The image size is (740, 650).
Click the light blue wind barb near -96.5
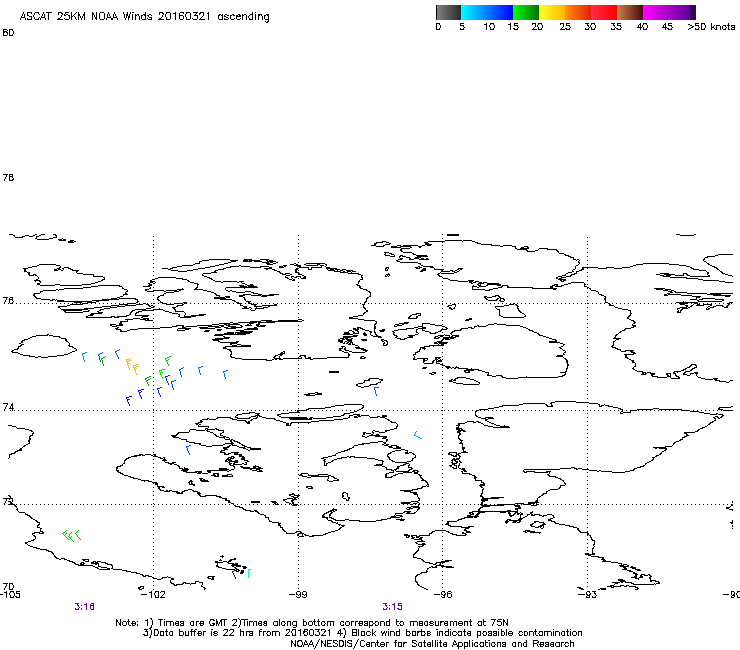(x=418, y=435)
